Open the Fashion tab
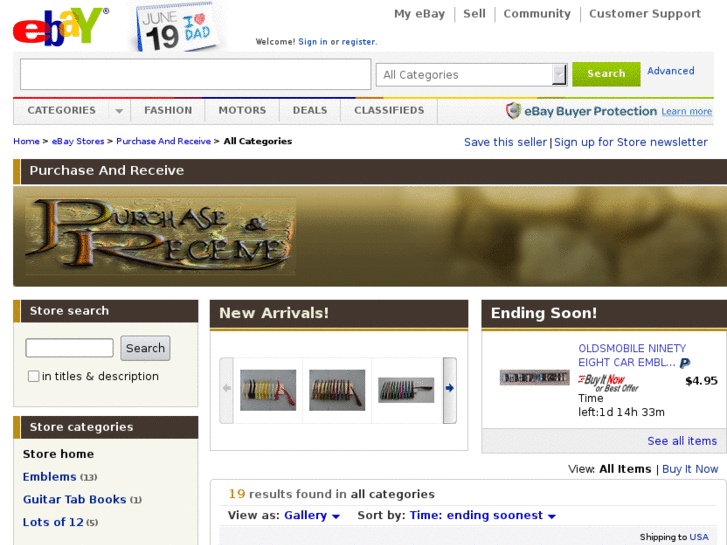The image size is (727, 545). (x=168, y=110)
